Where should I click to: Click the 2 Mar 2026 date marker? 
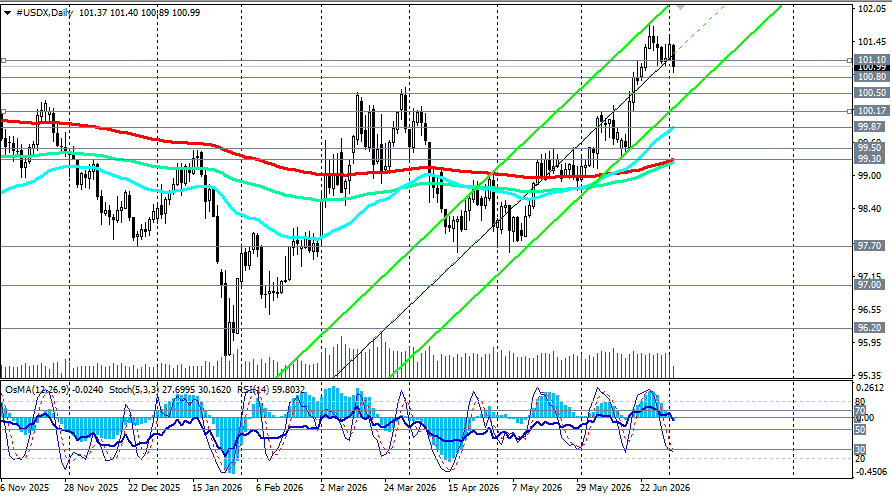pyautogui.click(x=344, y=488)
